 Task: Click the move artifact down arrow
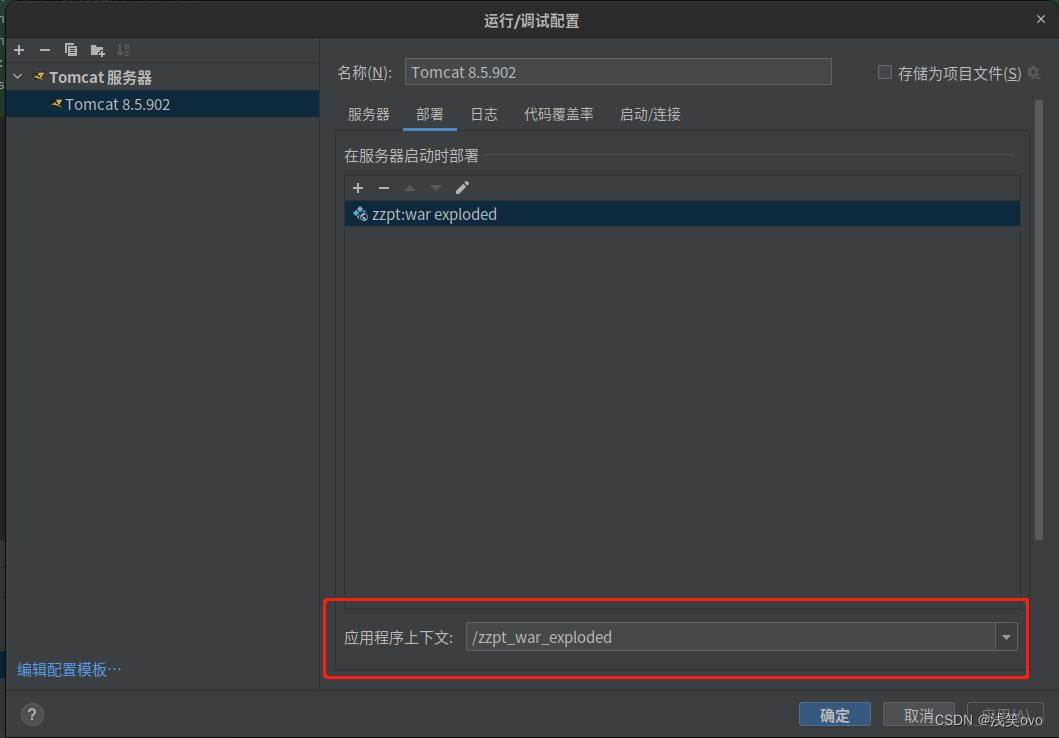coord(435,187)
